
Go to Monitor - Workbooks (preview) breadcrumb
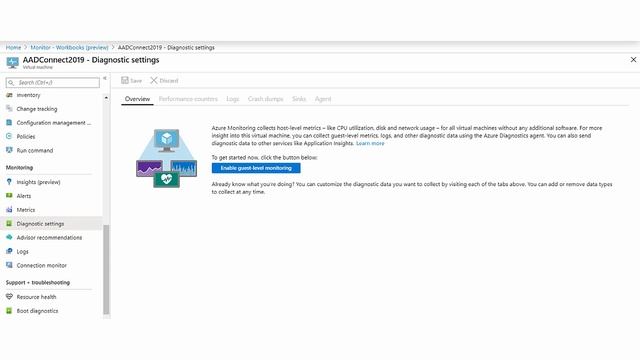click(69, 47)
